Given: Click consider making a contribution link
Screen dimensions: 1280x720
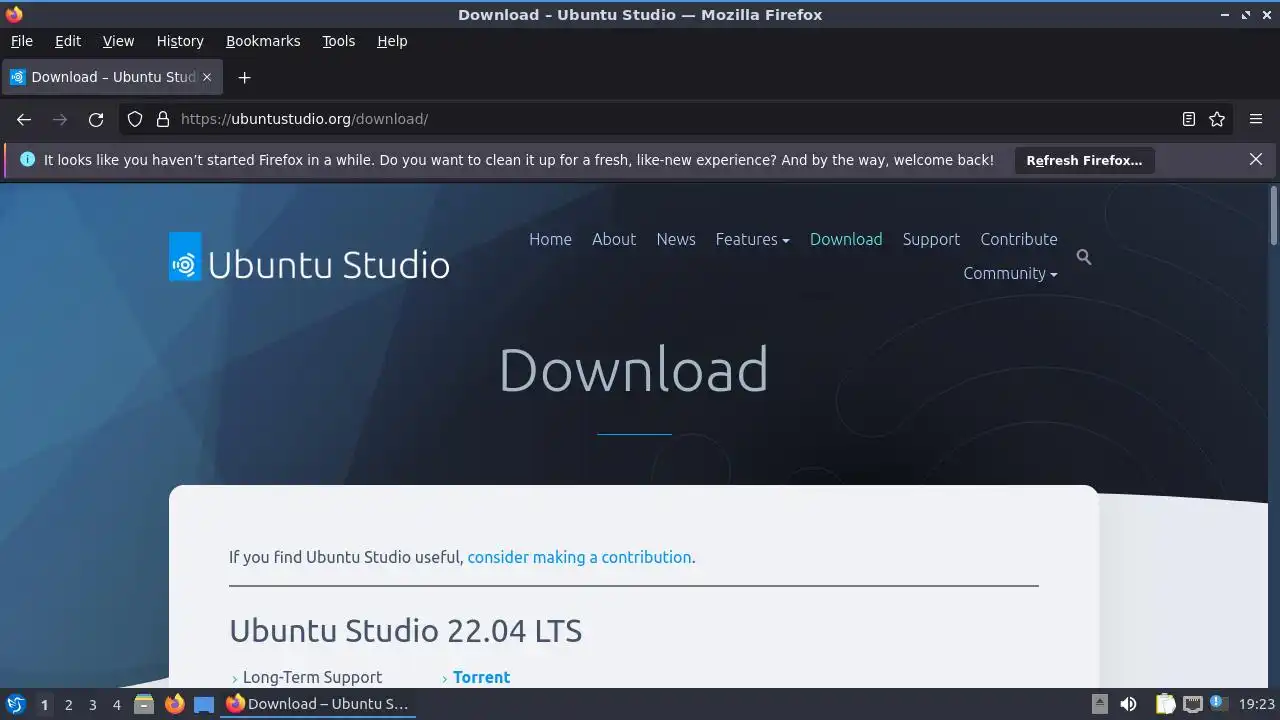Looking at the screenshot, I should pos(579,557).
